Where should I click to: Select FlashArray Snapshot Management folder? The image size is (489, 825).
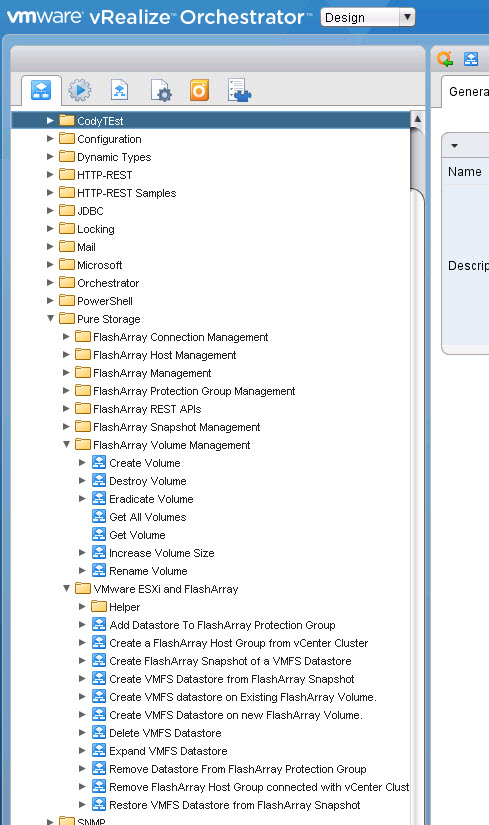(168, 427)
